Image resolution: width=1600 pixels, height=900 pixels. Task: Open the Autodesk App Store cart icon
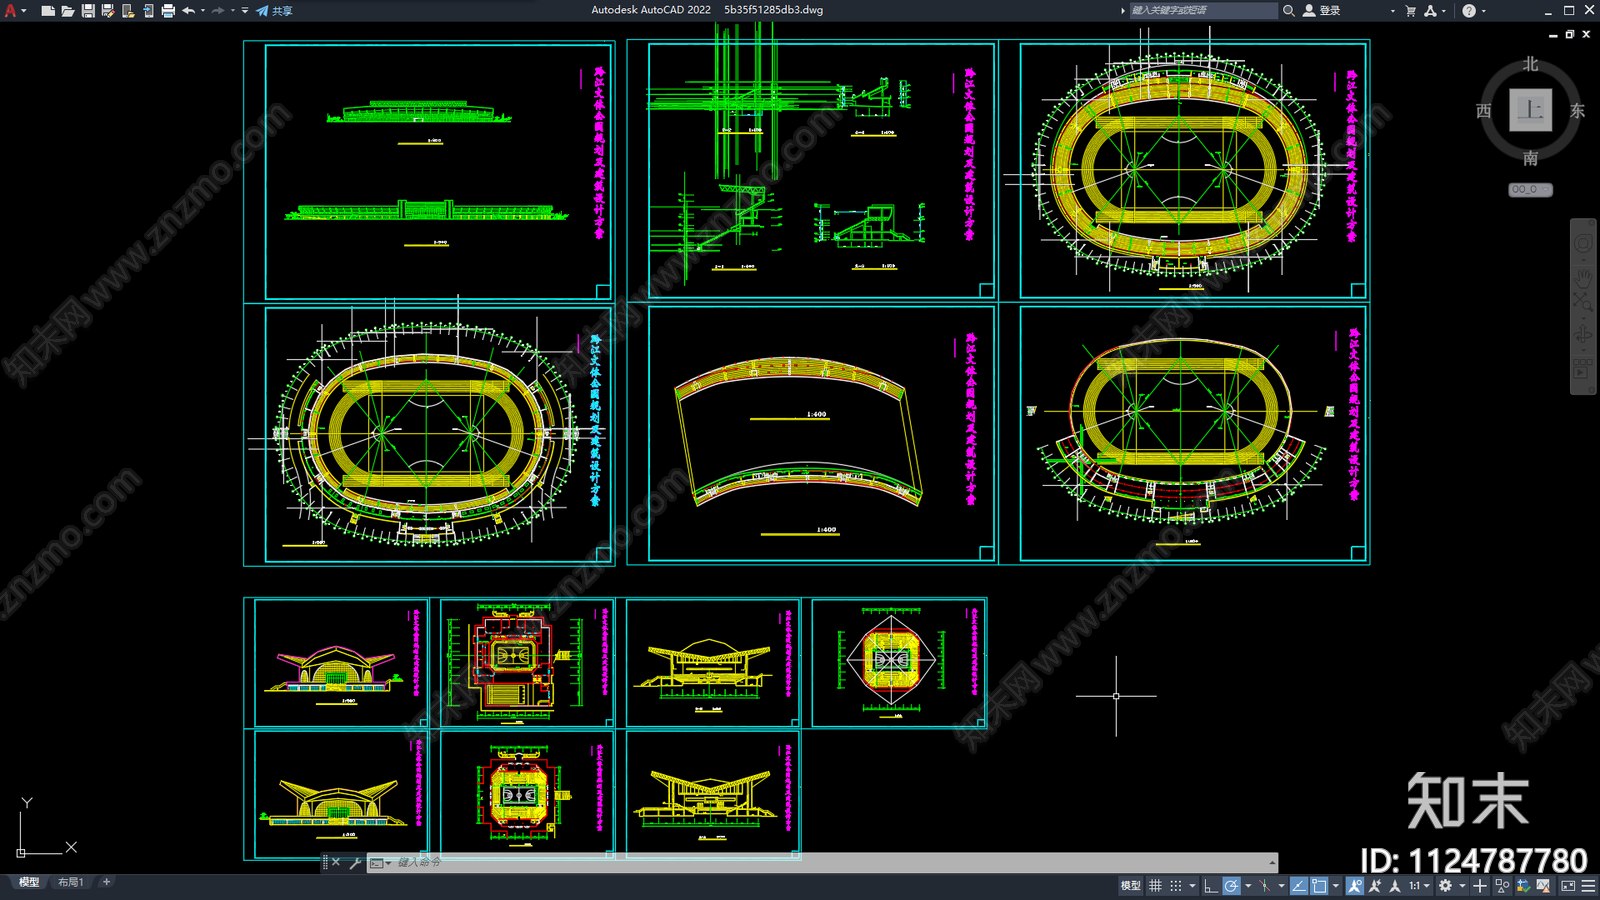pos(1410,11)
